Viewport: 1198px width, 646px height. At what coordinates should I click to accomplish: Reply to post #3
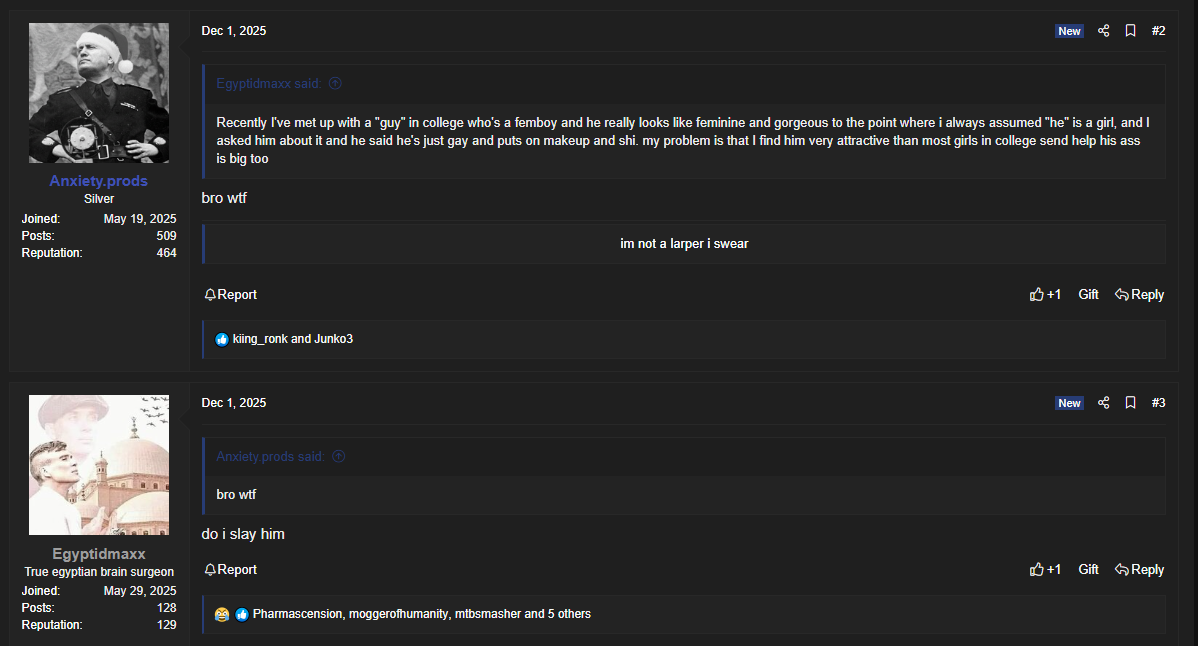click(x=1139, y=570)
